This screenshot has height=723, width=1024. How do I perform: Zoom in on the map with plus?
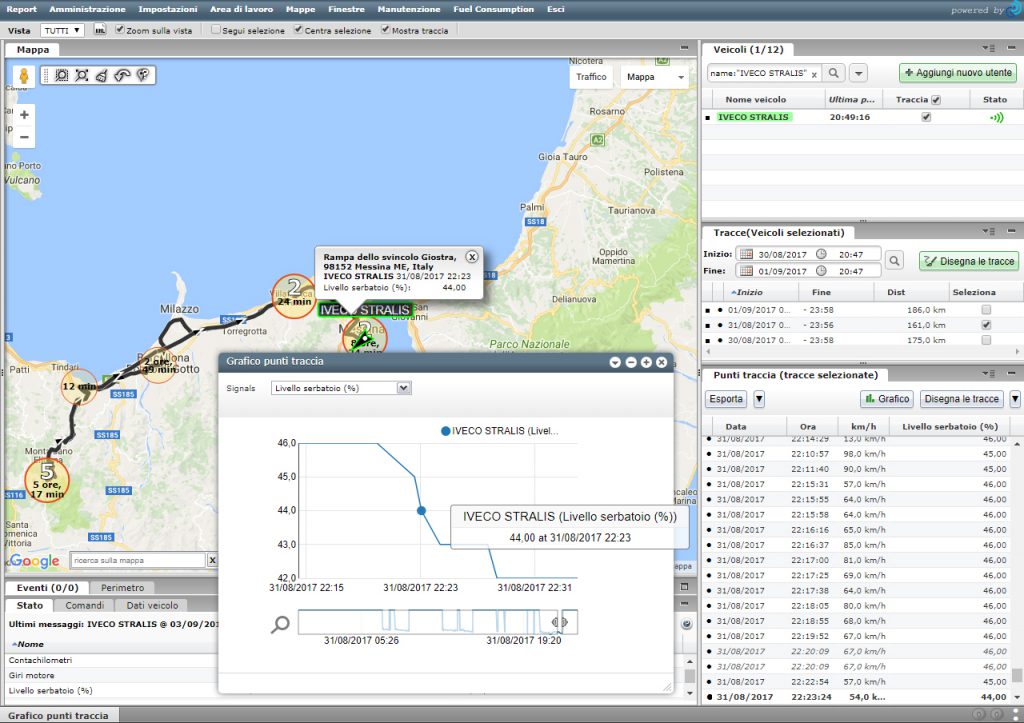tap(24, 115)
